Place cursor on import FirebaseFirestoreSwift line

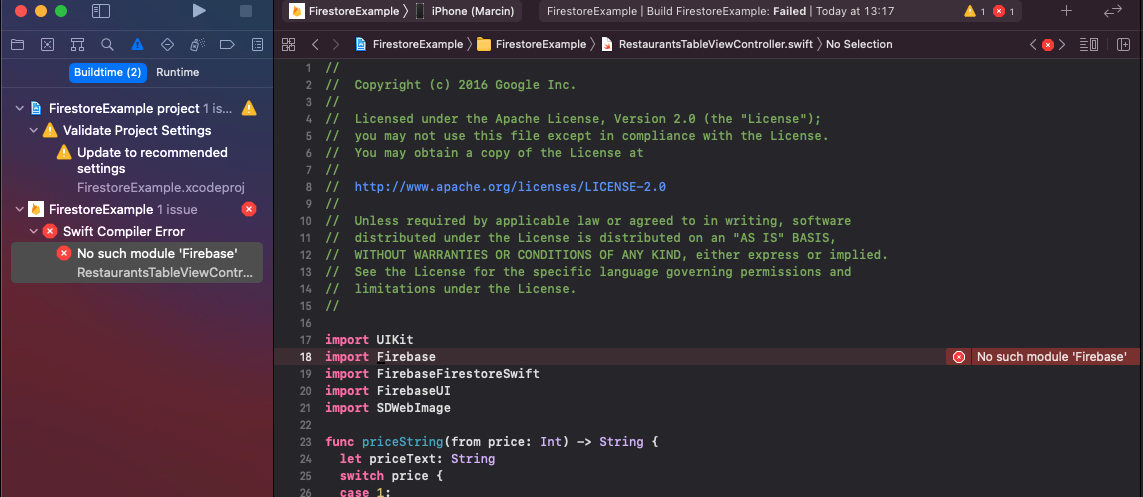coord(432,374)
